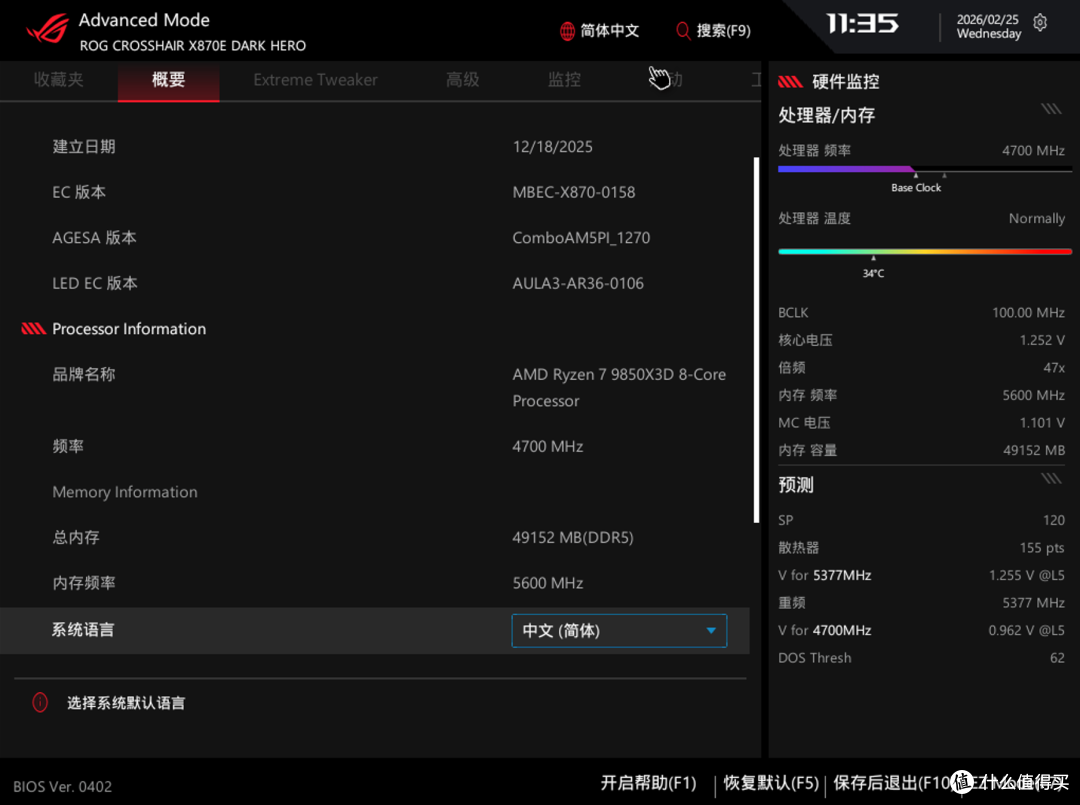This screenshot has width=1080, height=805.
Task: Click the 搜索(F9) button
Action: (x=714, y=31)
